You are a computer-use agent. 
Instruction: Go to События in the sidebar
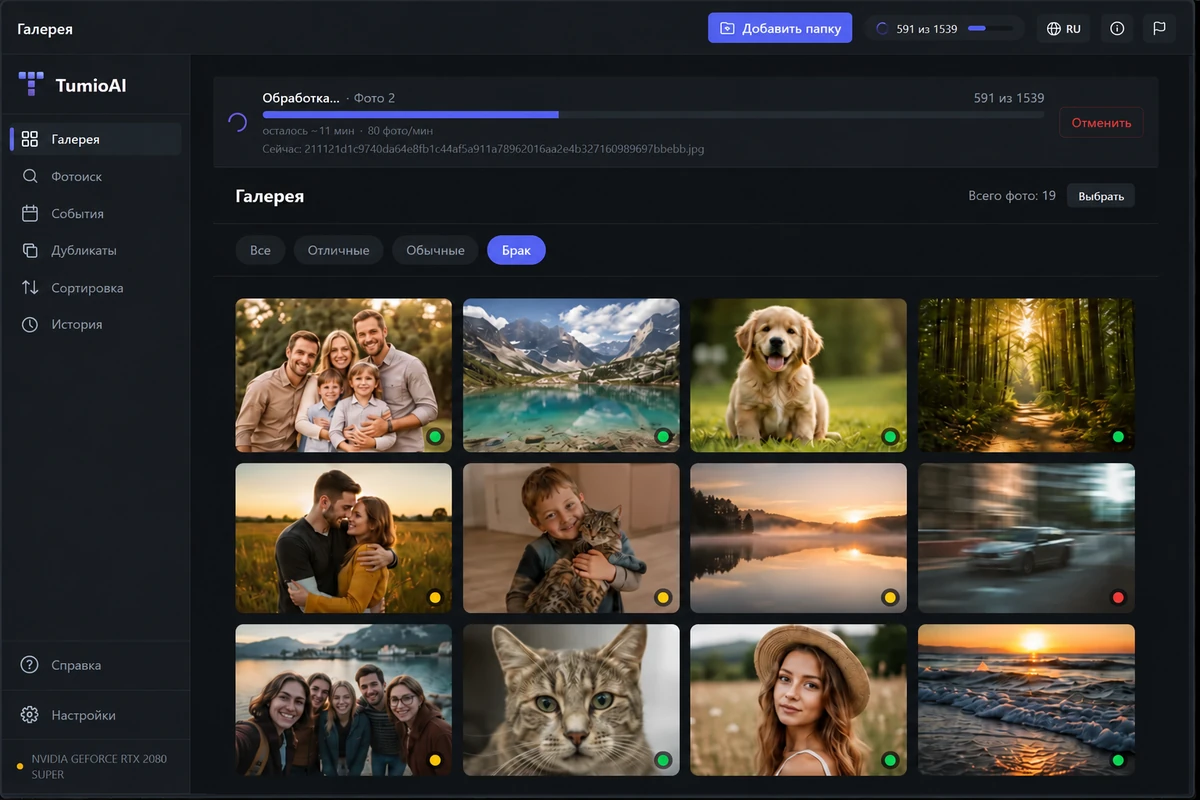[x=96, y=213]
